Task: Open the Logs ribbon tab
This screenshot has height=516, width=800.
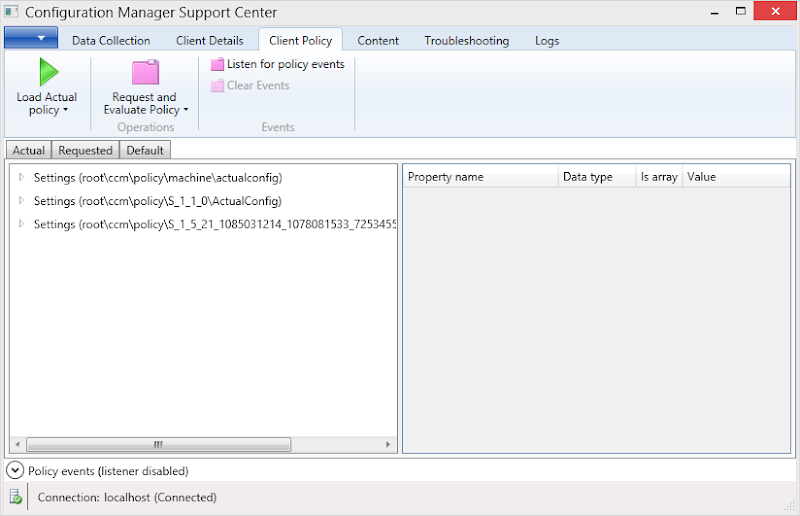Action: 547,41
